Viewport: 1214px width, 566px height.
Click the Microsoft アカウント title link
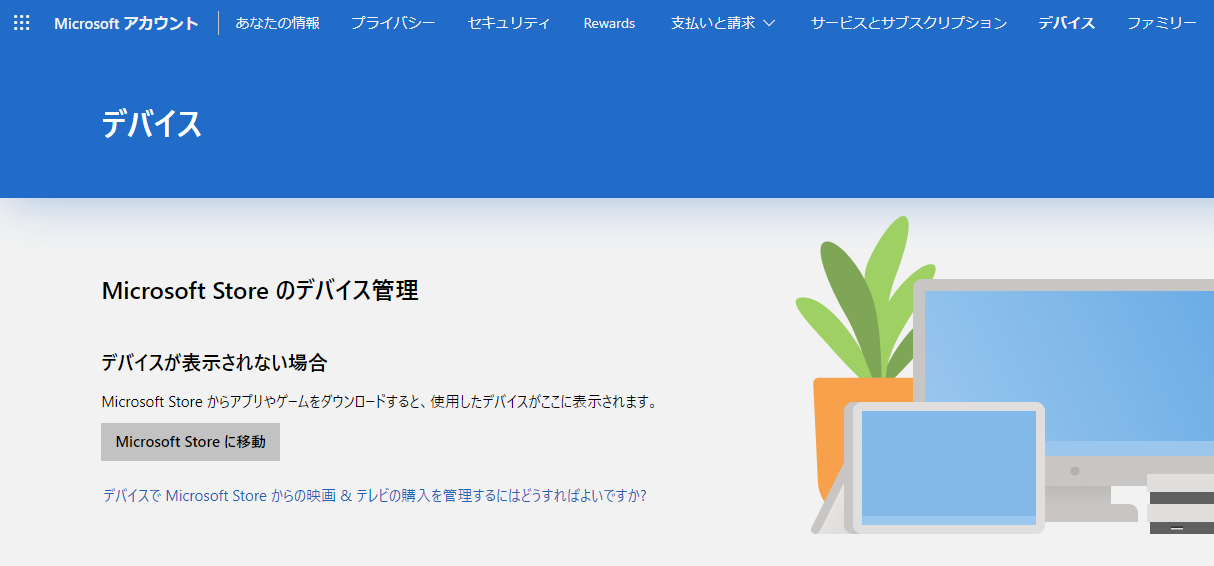click(x=126, y=23)
